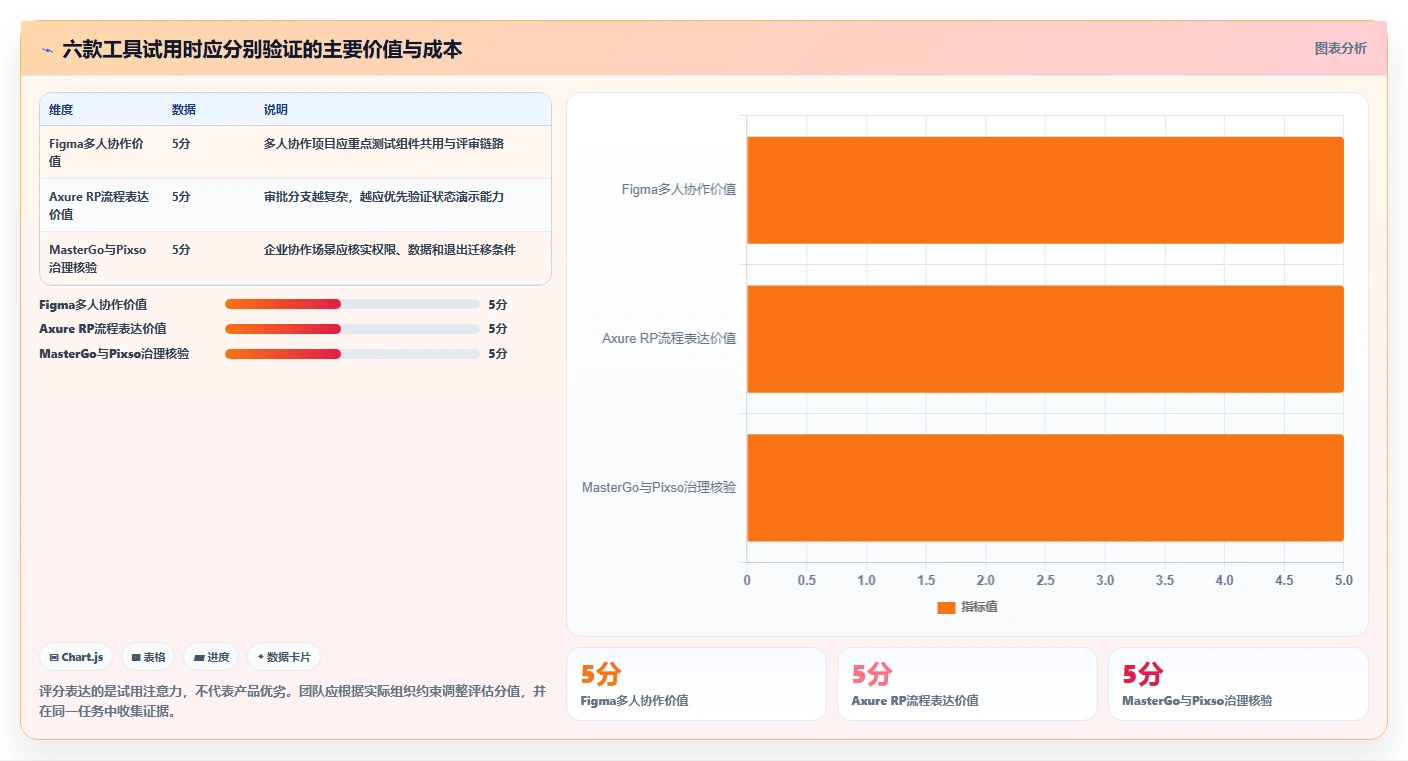Click the Axure RP流程表达价值 chart bar
The image size is (1408, 761).
1045,339
